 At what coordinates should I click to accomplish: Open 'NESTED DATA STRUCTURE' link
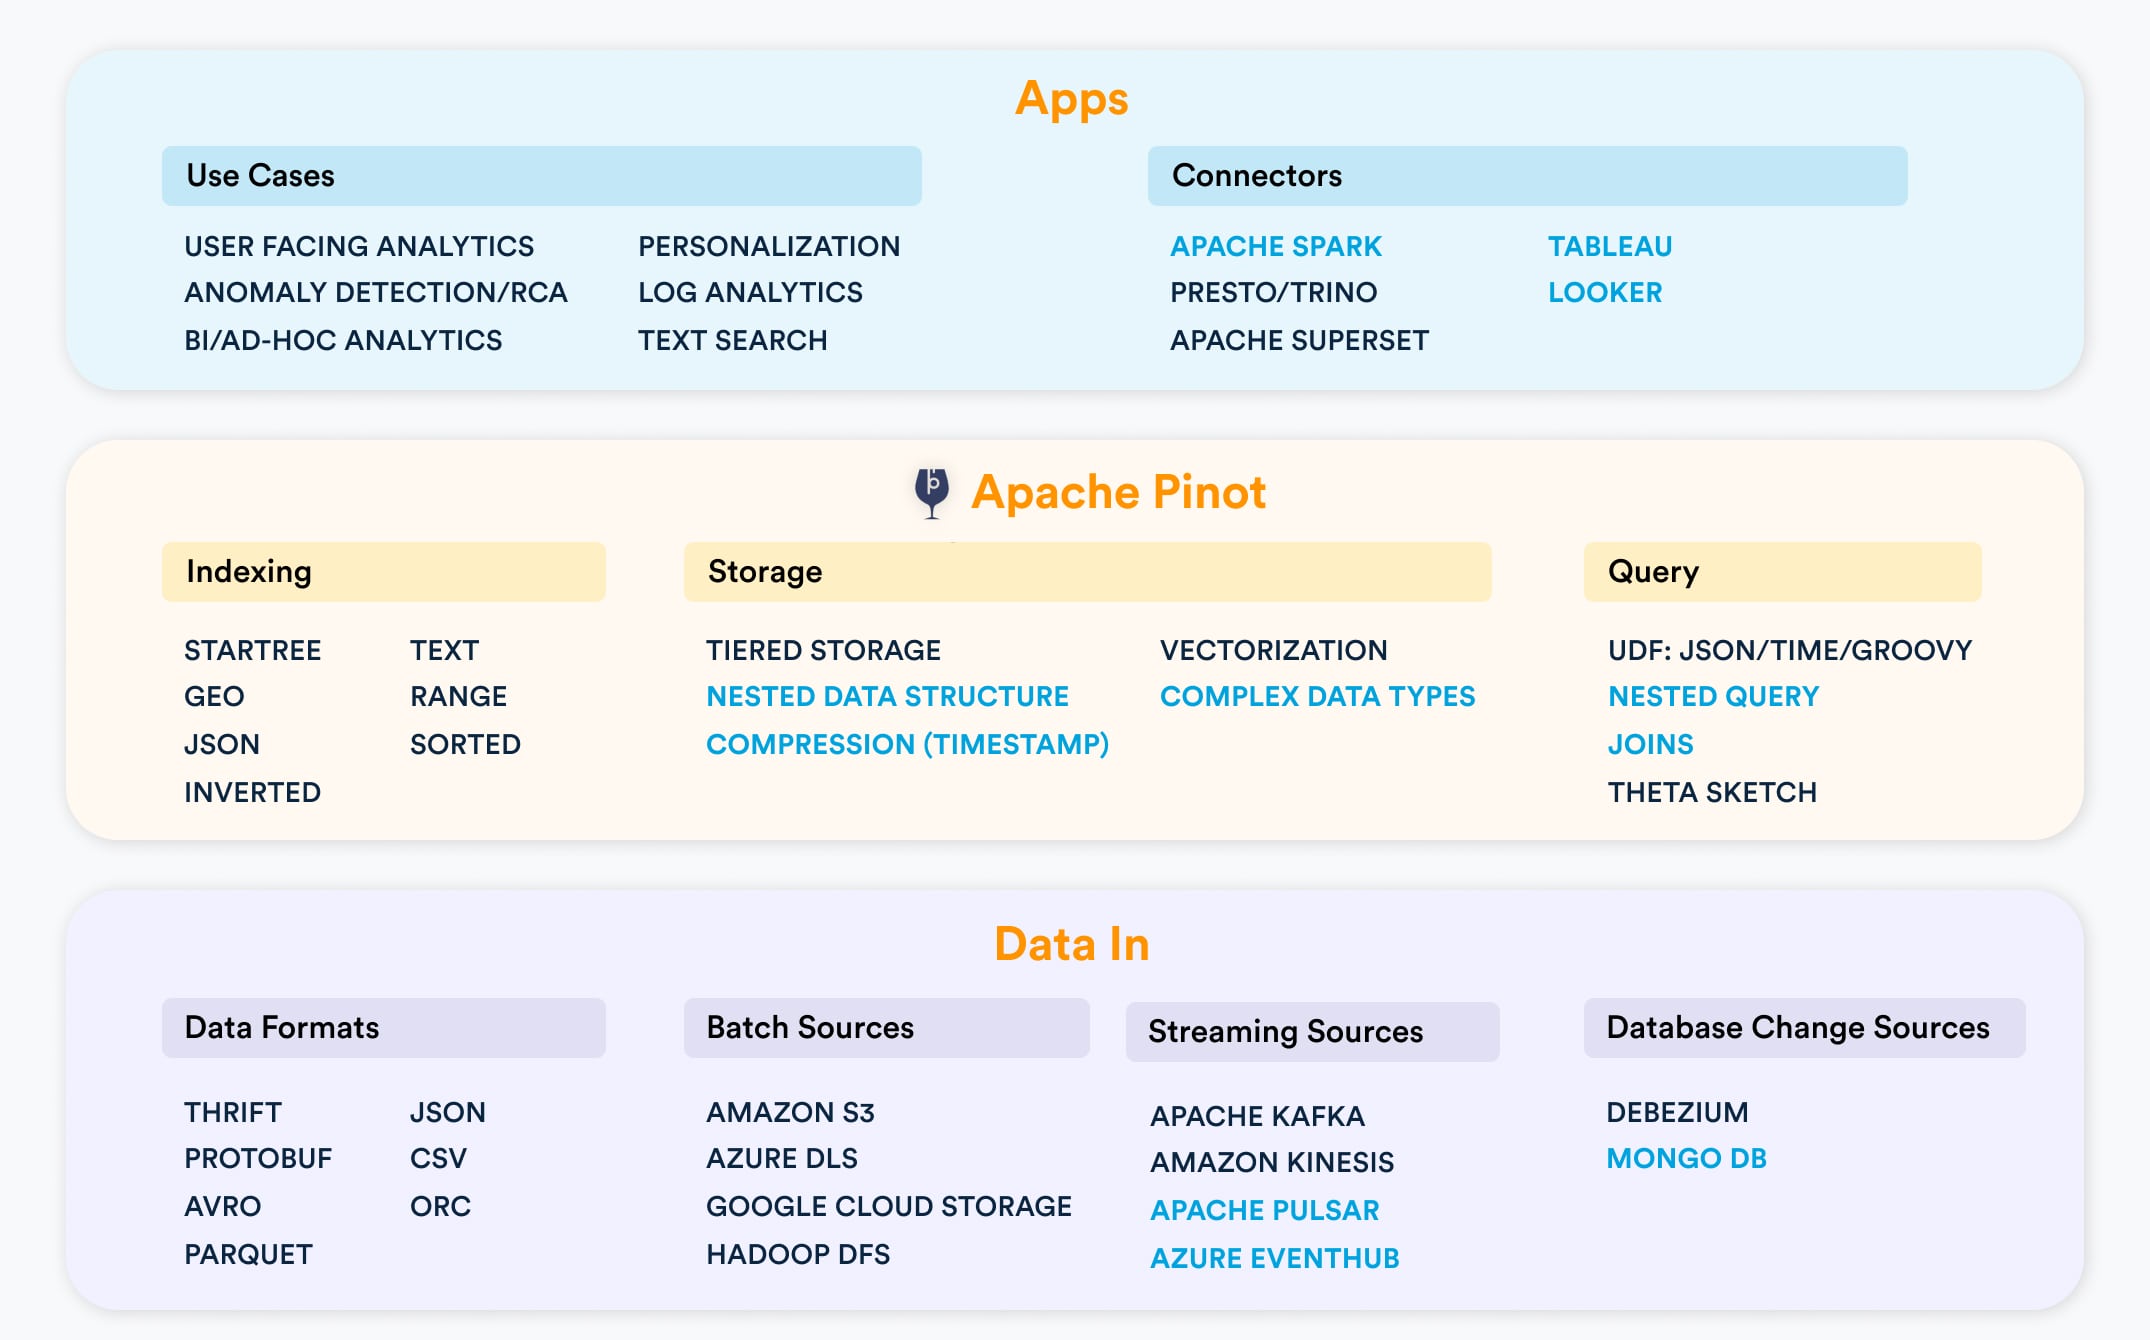(888, 696)
